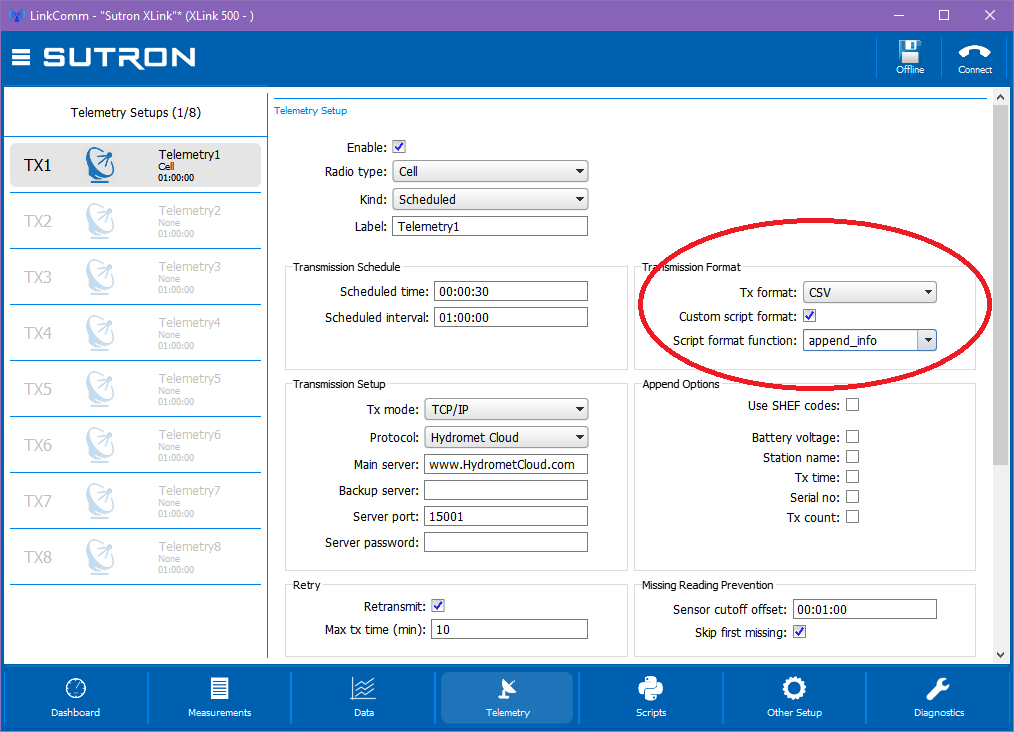Open Measurements list icon in bottom bar
This screenshot has height=732, width=1014.
[219, 689]
